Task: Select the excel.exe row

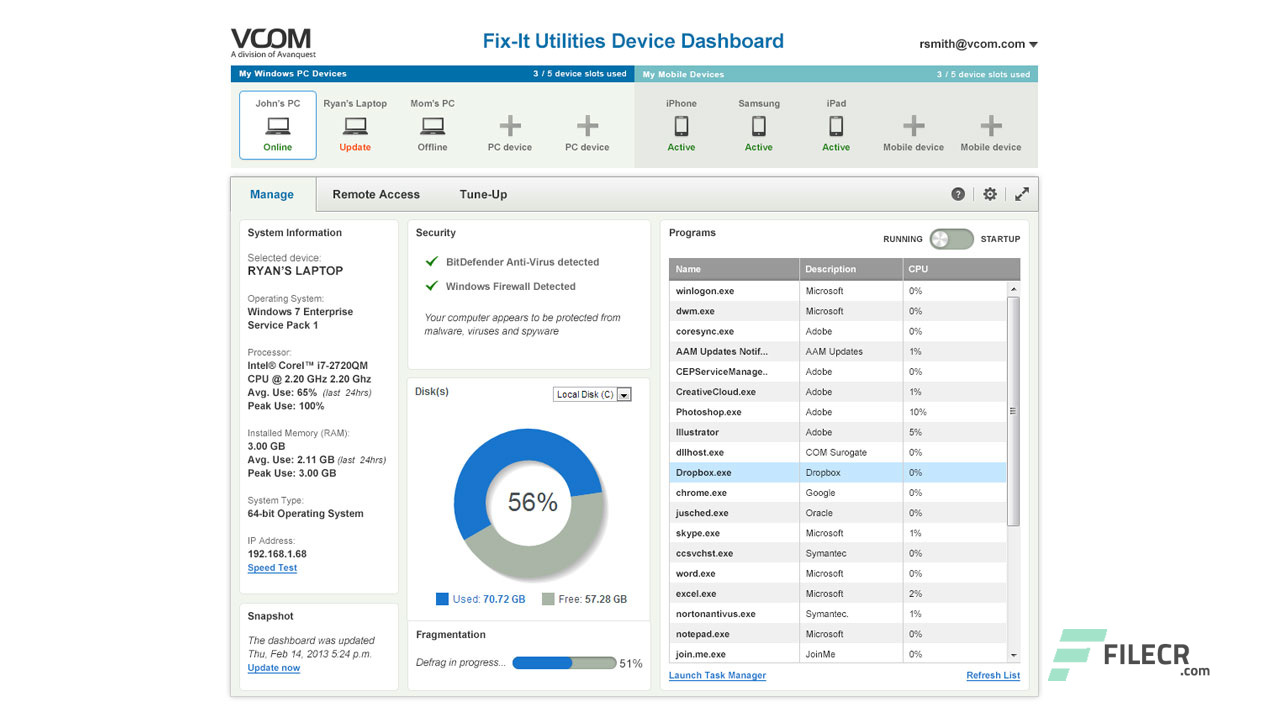Action: click(838, 594)
